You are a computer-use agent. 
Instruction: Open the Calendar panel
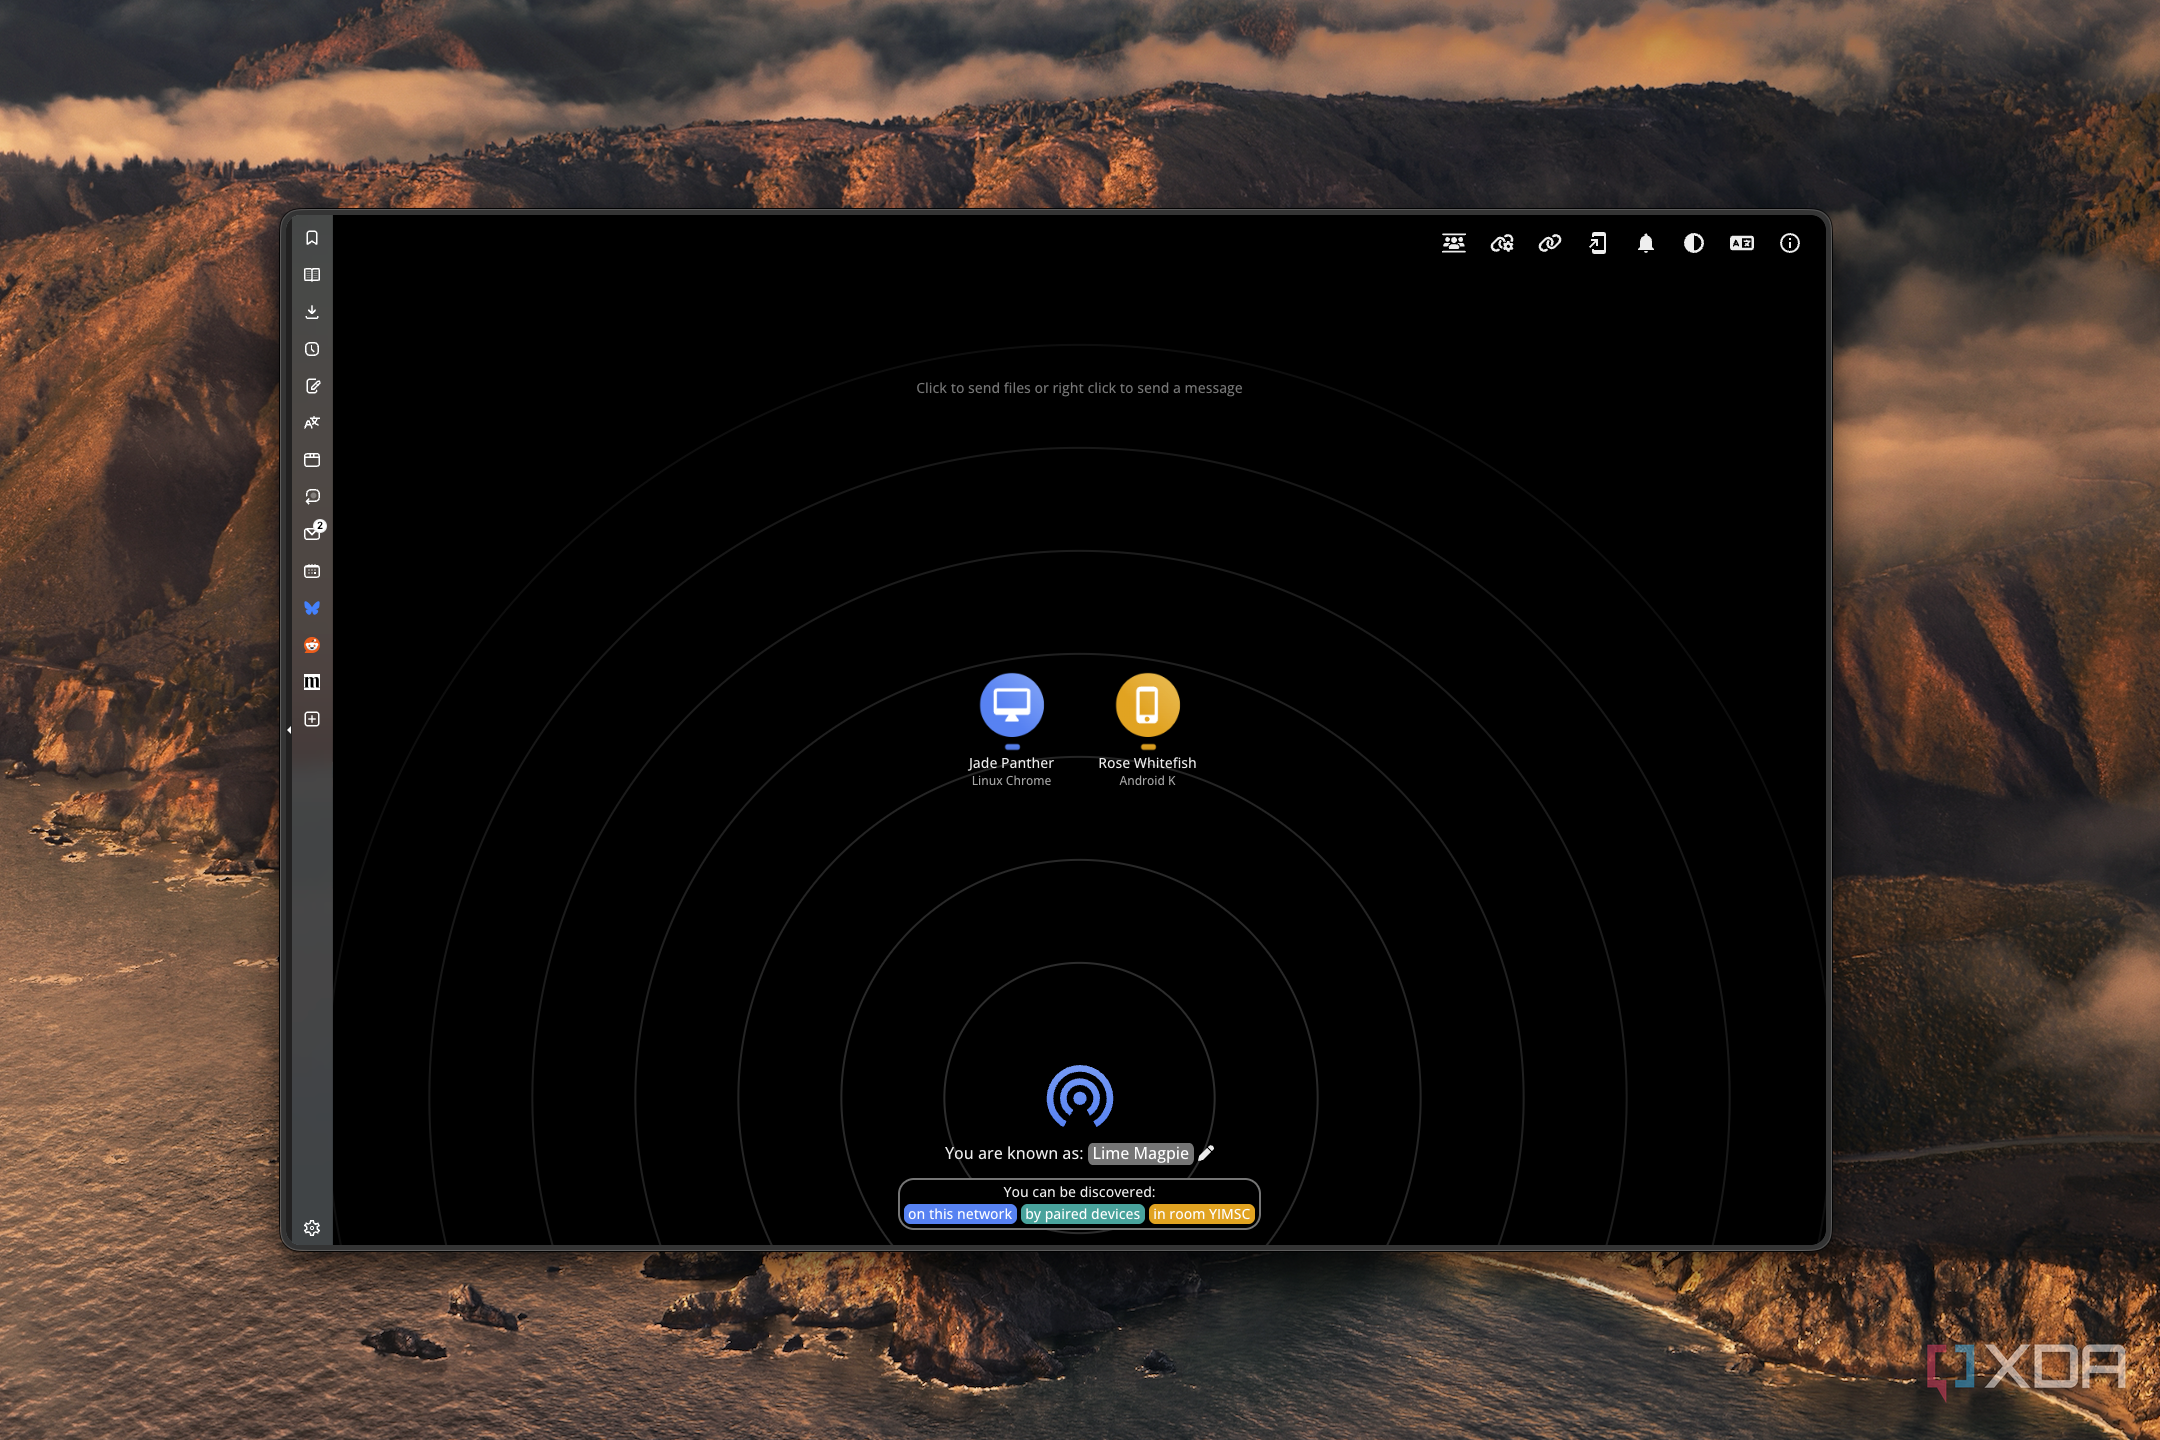[x=312, y=571]
